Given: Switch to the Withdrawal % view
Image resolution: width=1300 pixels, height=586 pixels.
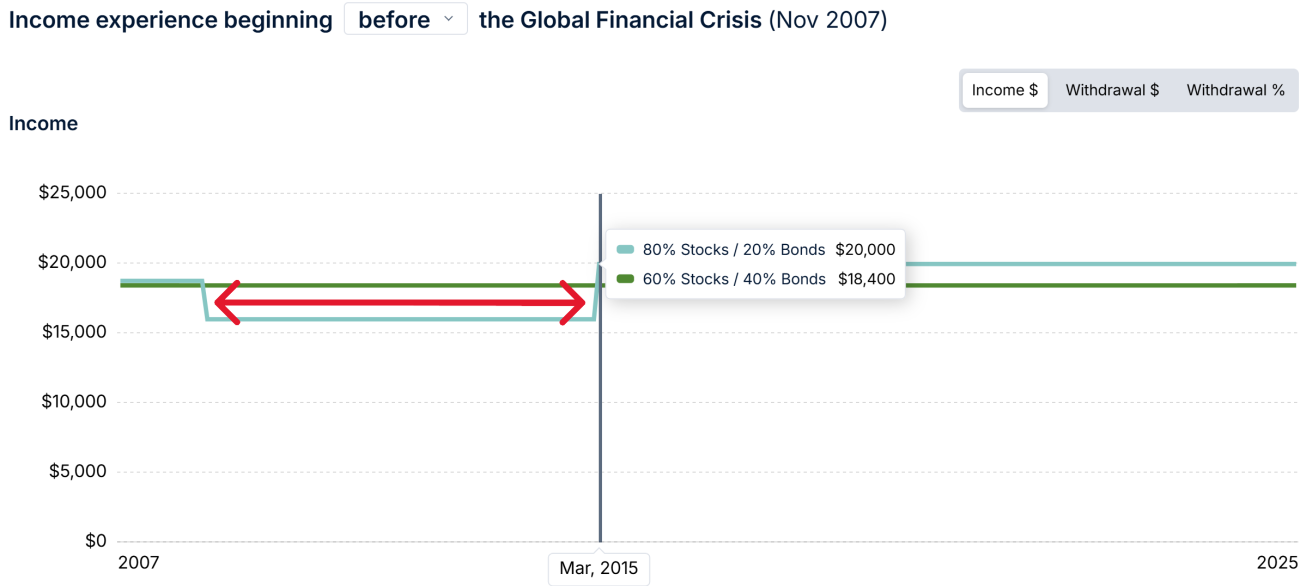Looking at the screenshot, I should (x=1236, y=89).
